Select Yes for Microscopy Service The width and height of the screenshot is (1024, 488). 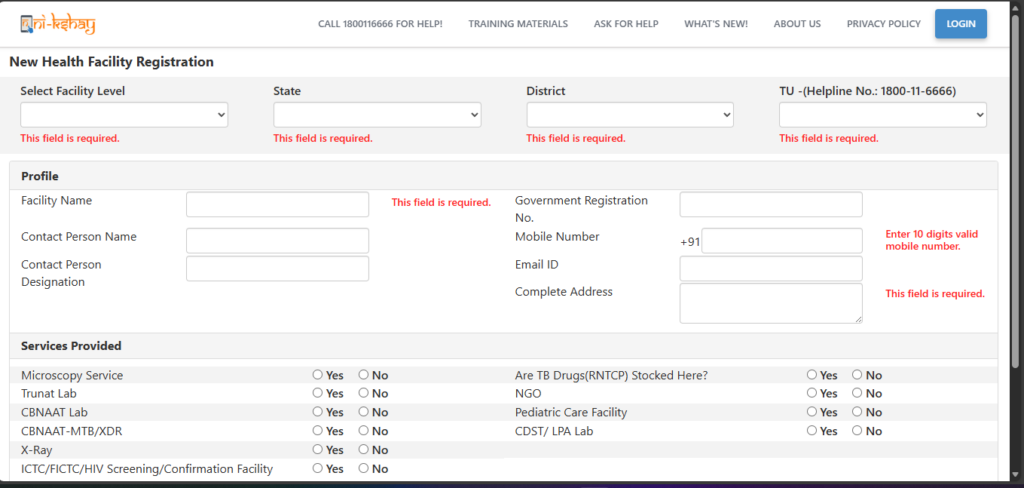tap(318, 375)
